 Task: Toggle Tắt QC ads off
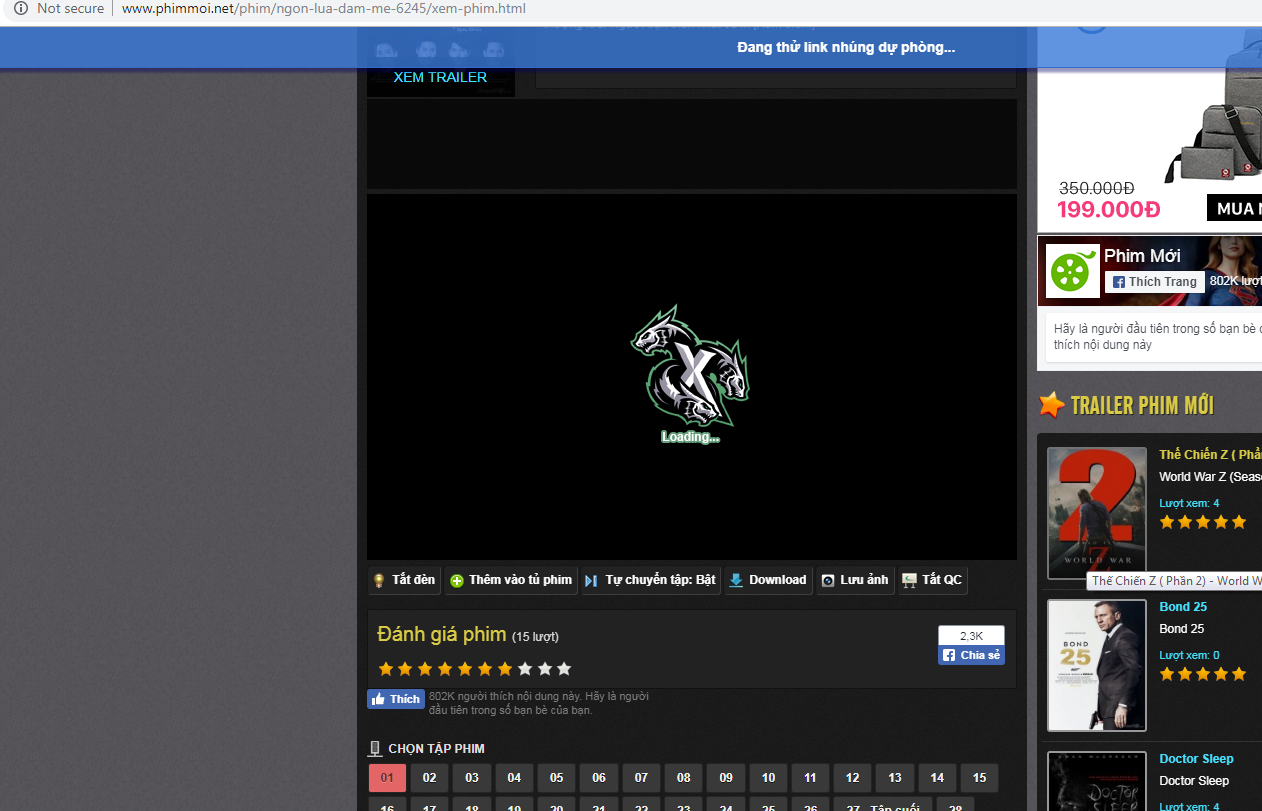click(932, 580)
